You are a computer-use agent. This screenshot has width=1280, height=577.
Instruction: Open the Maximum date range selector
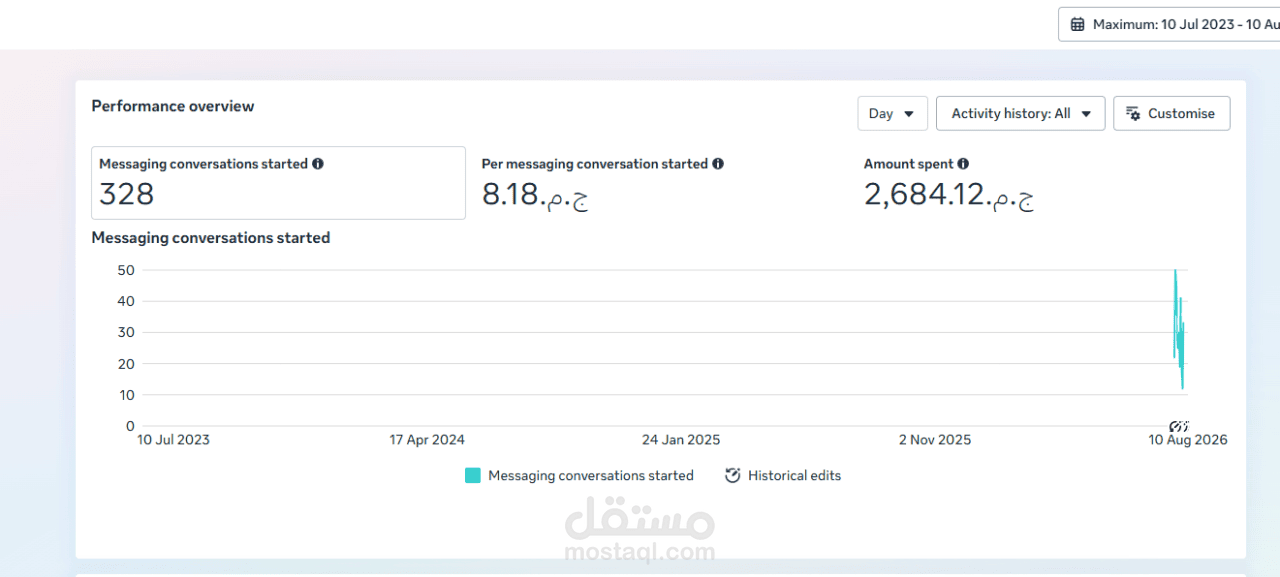(x=1169, y=24)
